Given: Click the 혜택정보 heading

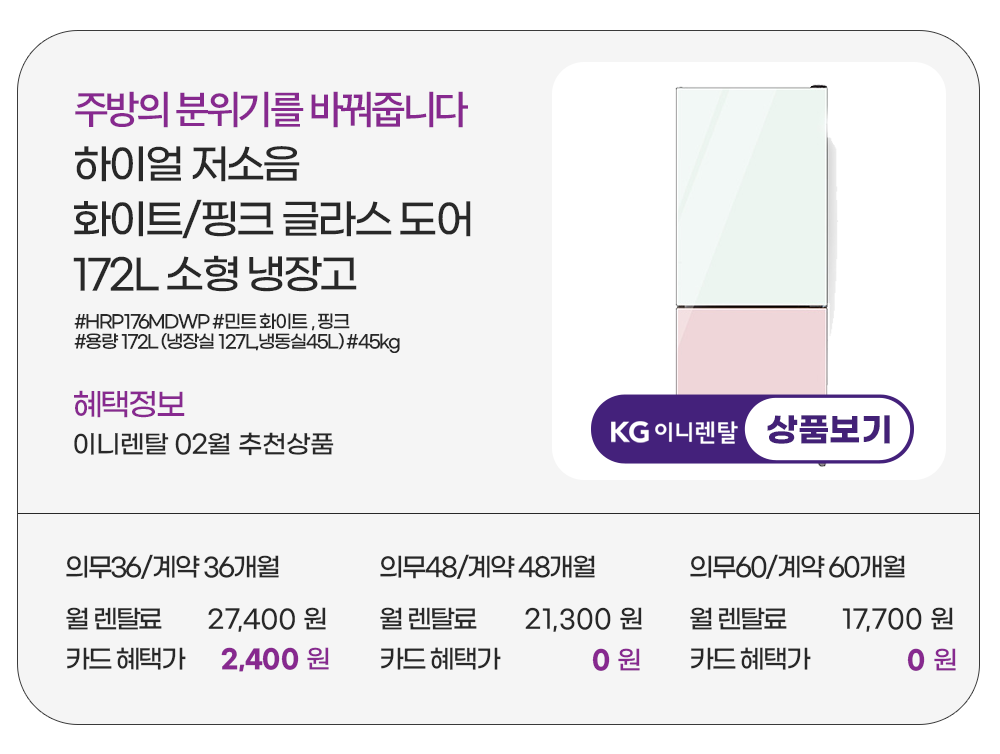Looking at the screenshot, I should coord(129,405).
